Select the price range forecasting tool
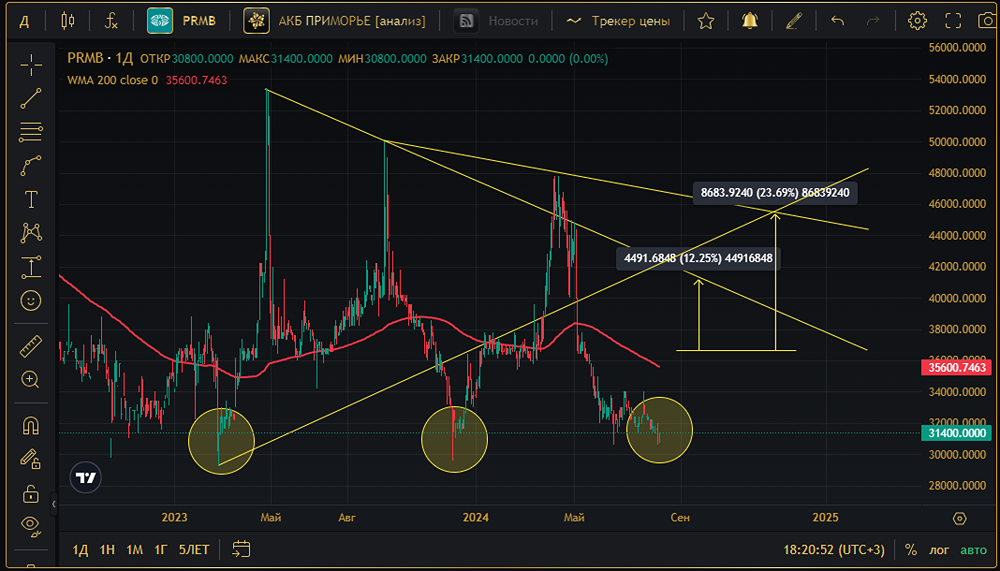 click(x=31, y=267)
